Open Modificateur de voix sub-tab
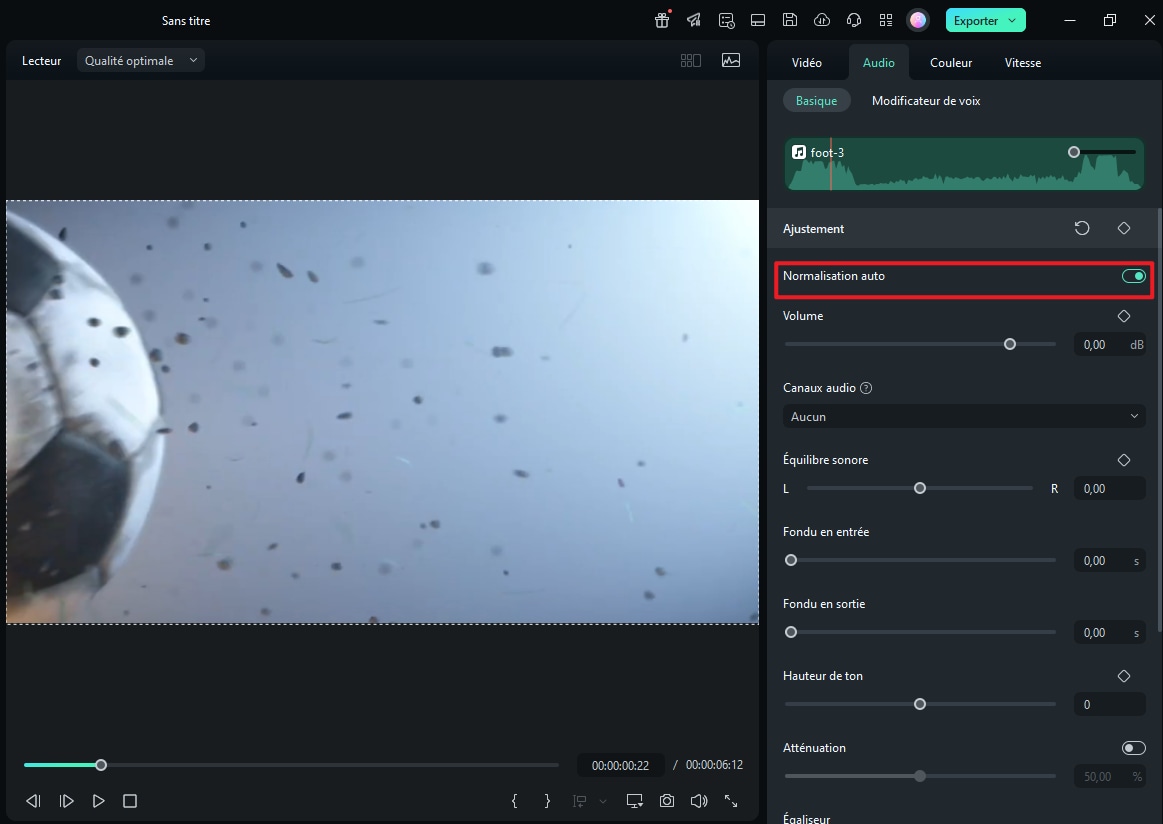The height and width of the screenshot is (824, 1163). pyautogui.click(x=926, y=101)
